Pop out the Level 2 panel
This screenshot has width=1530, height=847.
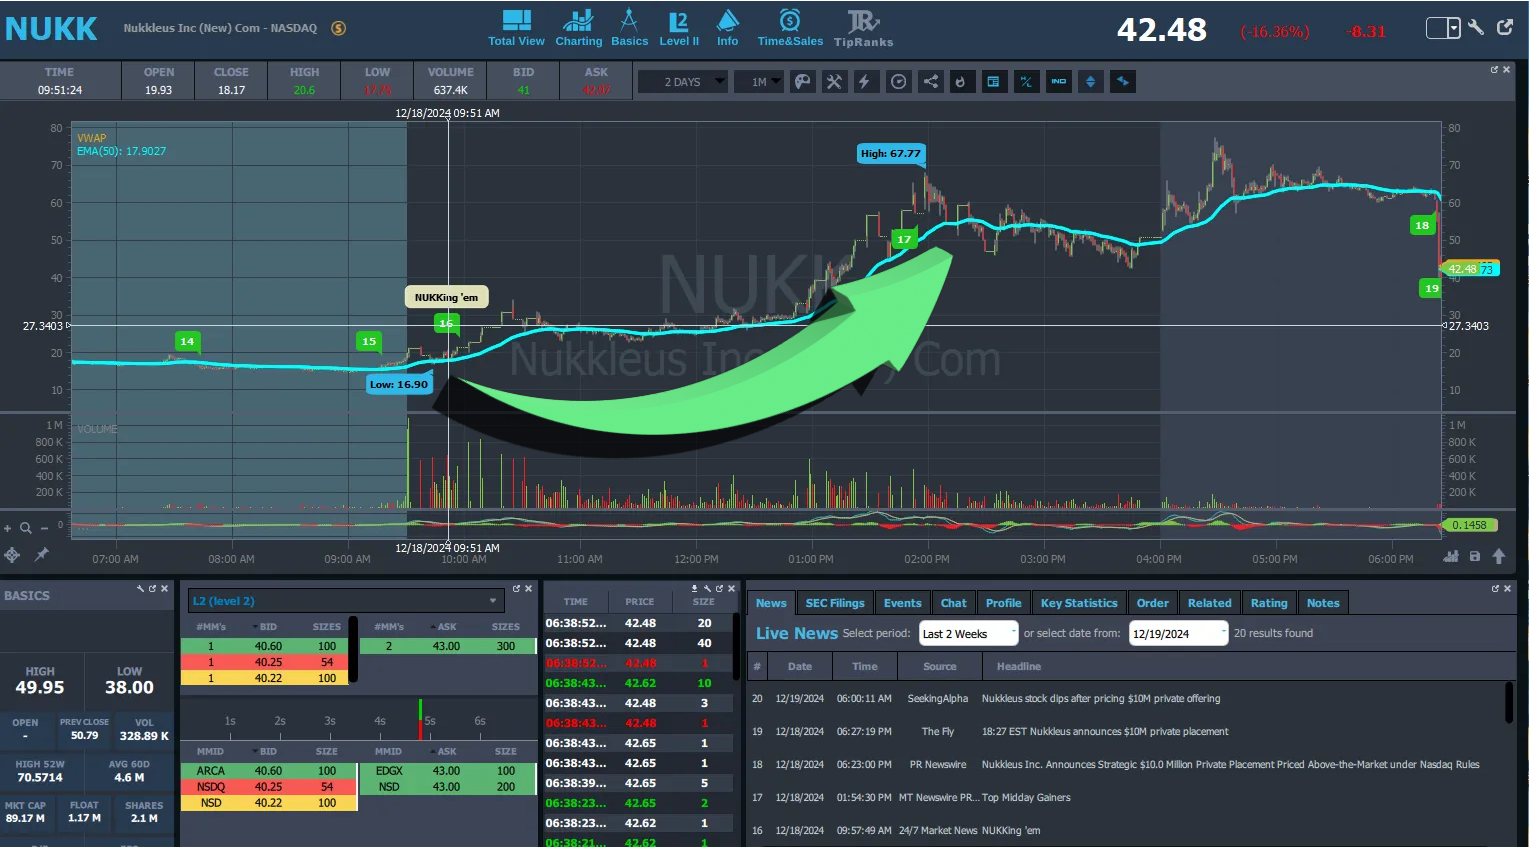(516, 588)
